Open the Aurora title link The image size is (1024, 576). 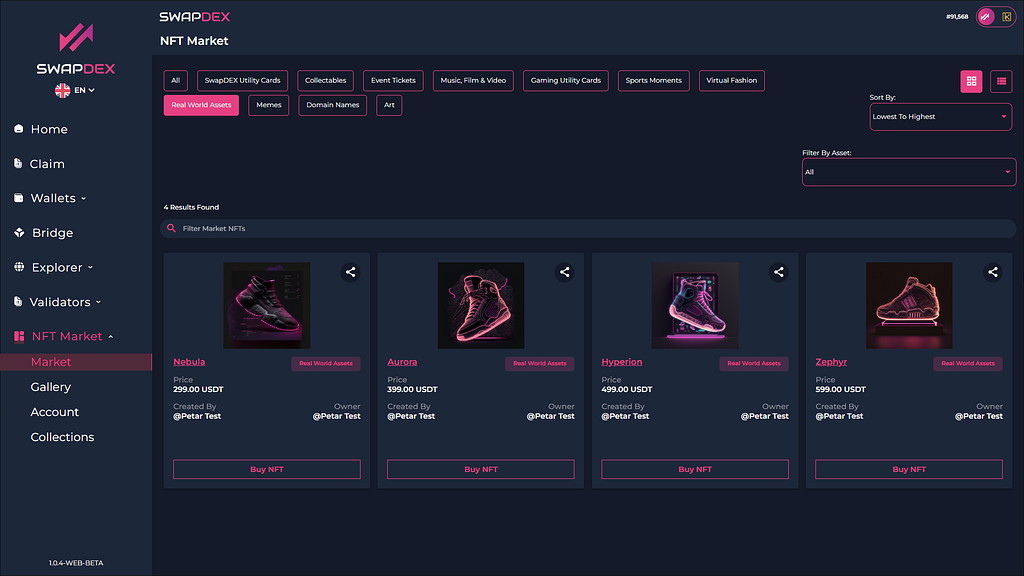click(402, 362)
